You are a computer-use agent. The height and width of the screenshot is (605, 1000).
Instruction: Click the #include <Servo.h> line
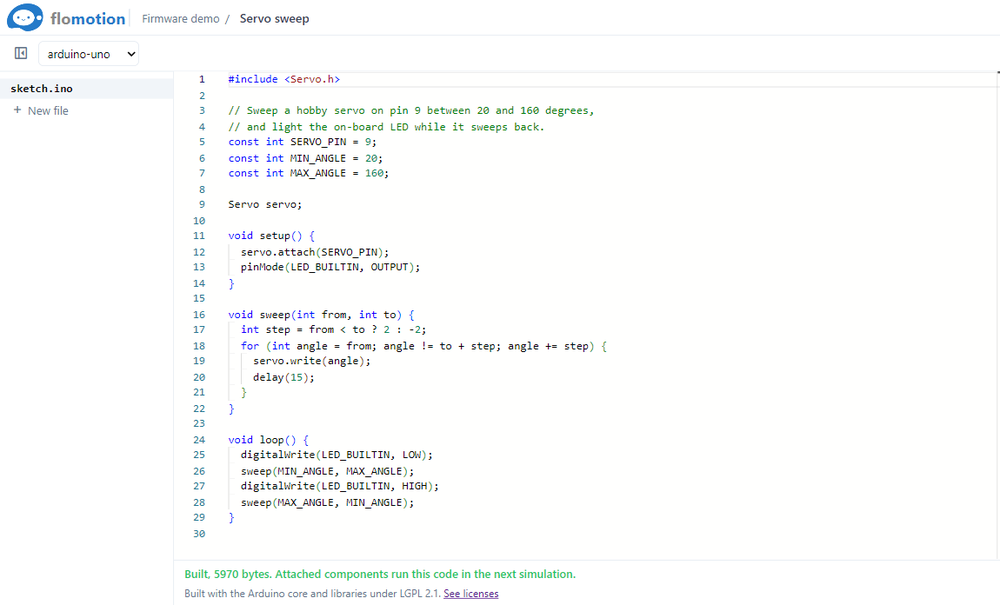pyautogui.click(x=284, y=79)
